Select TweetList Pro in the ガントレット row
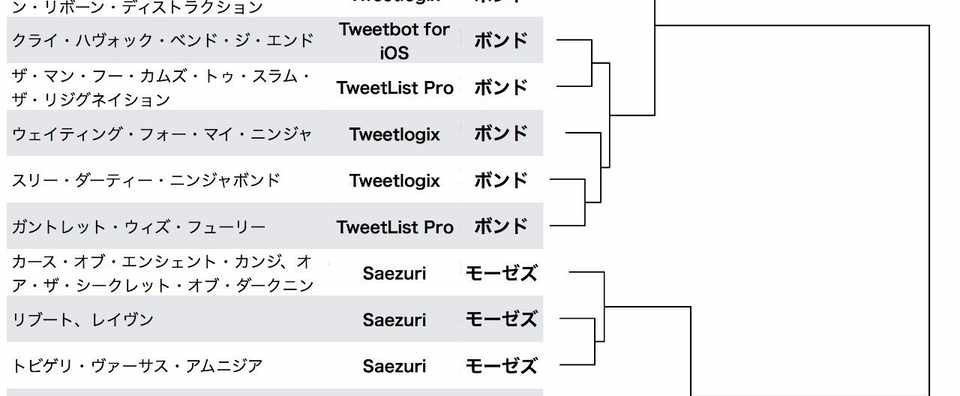The image size is (960, 396). click(395, 227)
